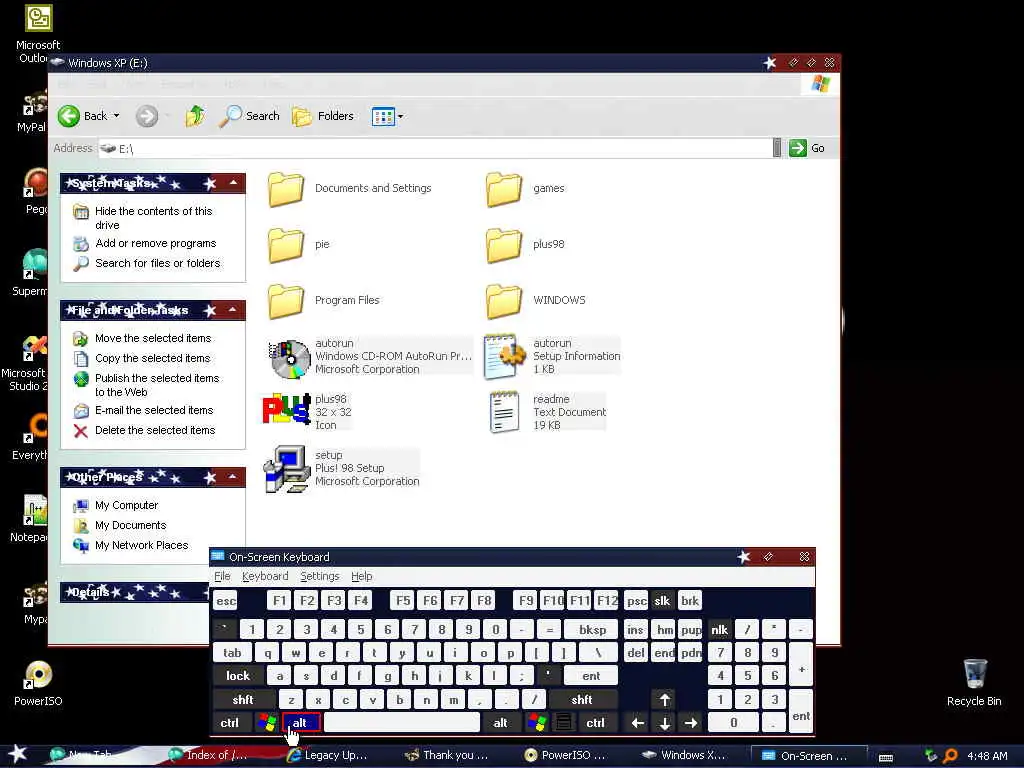This screenshot has height=768, width=1024.
Task: Select the plus98 folder icon
Action: pyautogui.click(x=504, y=245)
